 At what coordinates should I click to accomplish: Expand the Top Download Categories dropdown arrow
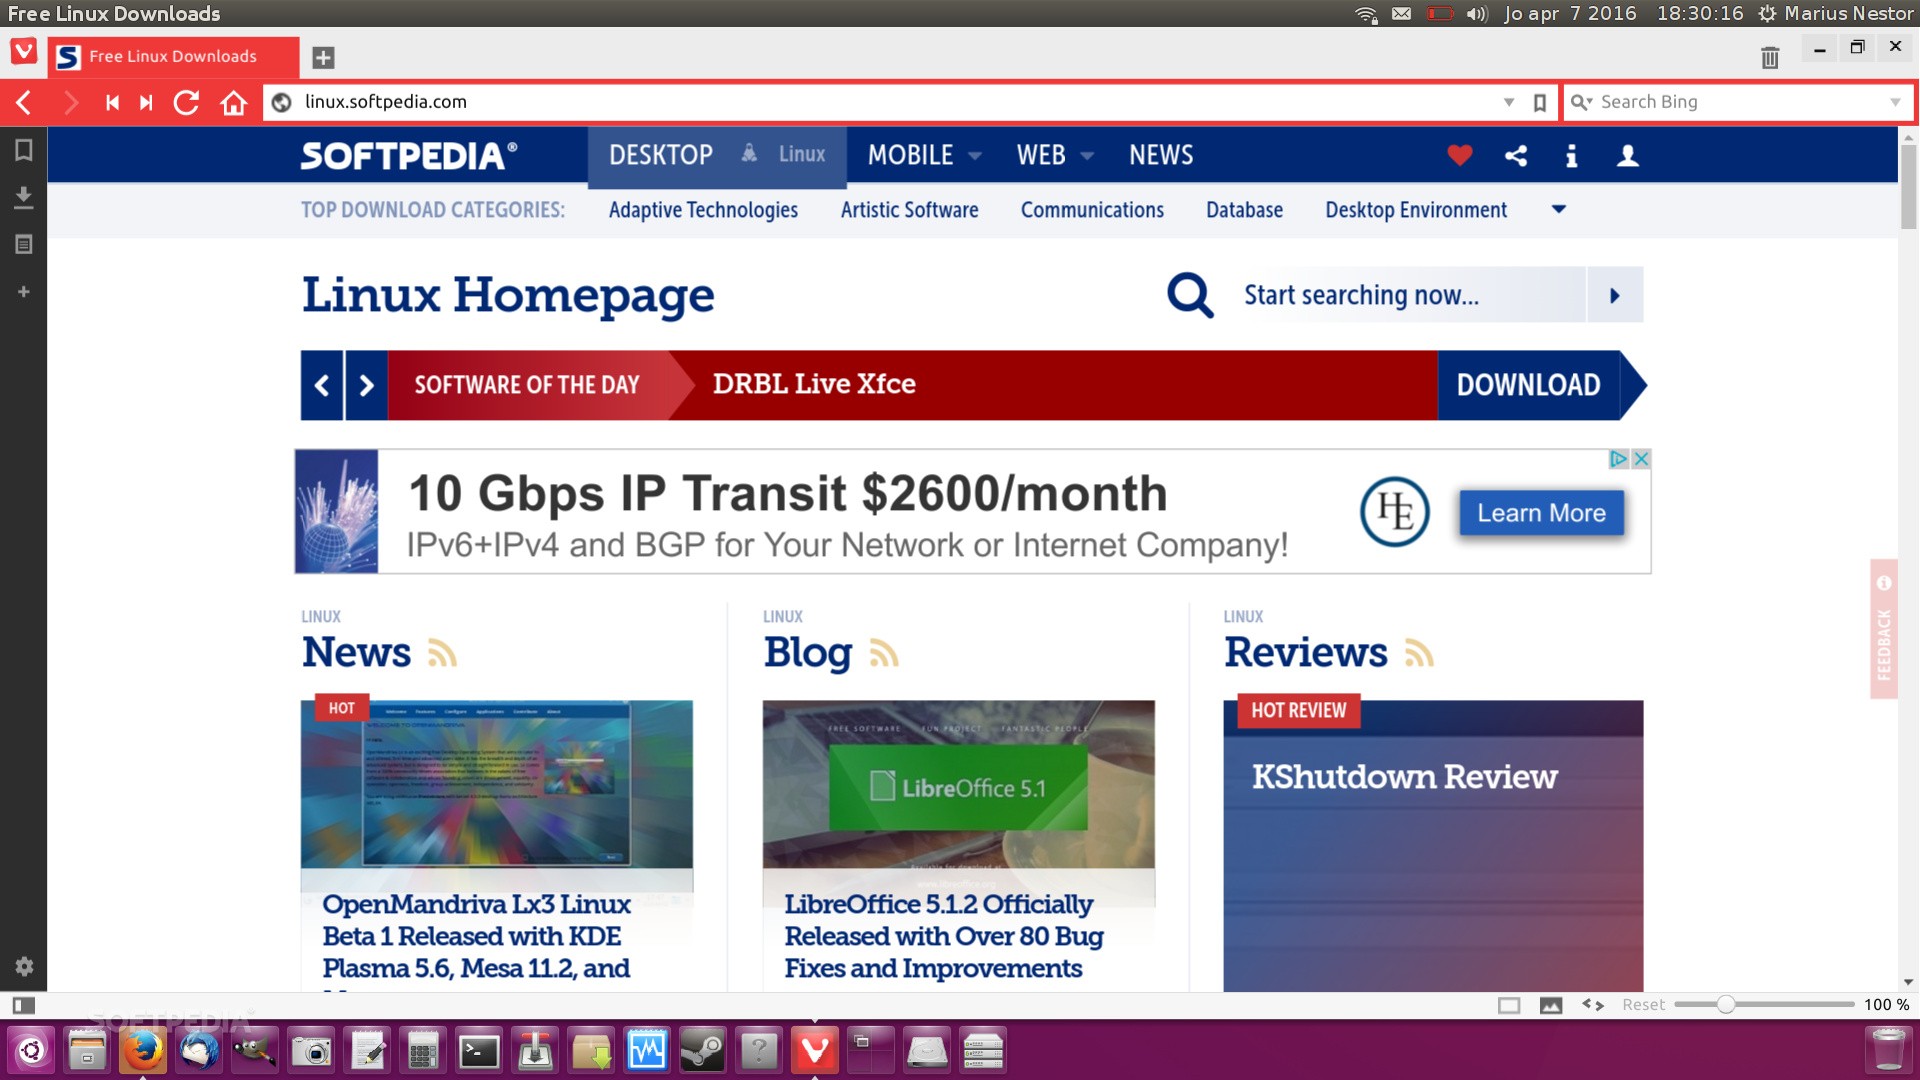click(1559, 210)
